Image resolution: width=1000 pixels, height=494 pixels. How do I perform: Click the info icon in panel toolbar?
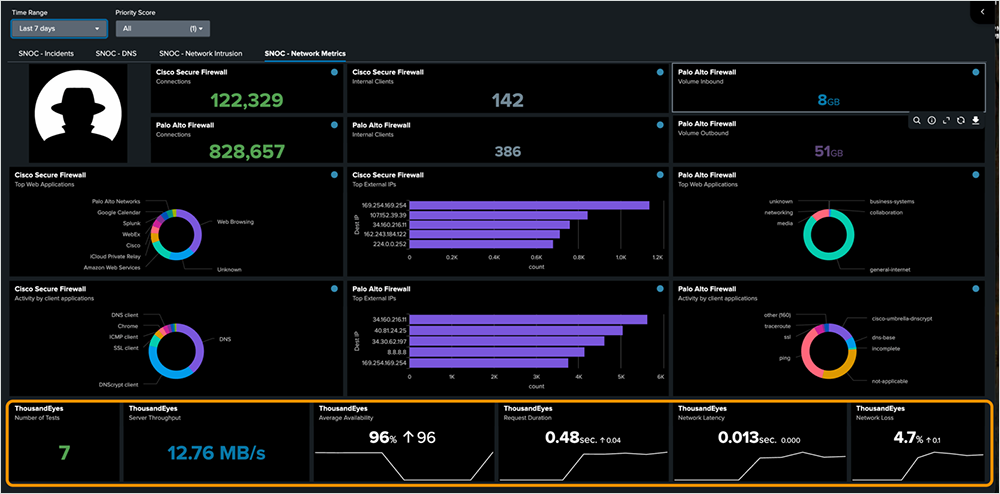[931, 120]
